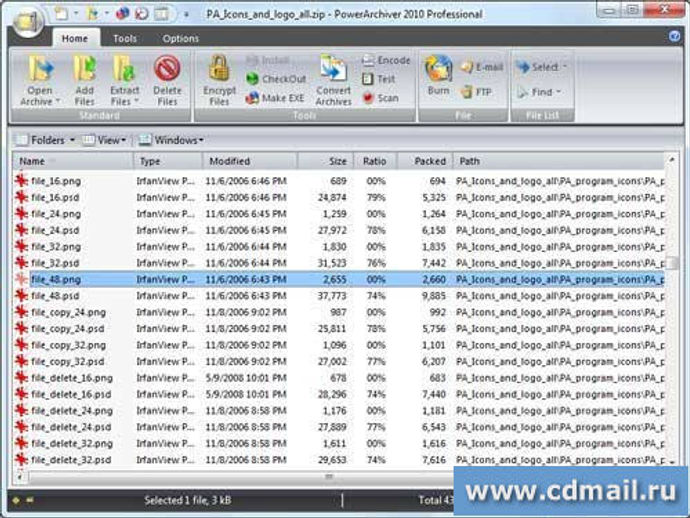The height and width of the screenshot is (518, 690).
Task: Select file_delete_24.psd in the list
Action: [x=71, y=427]
